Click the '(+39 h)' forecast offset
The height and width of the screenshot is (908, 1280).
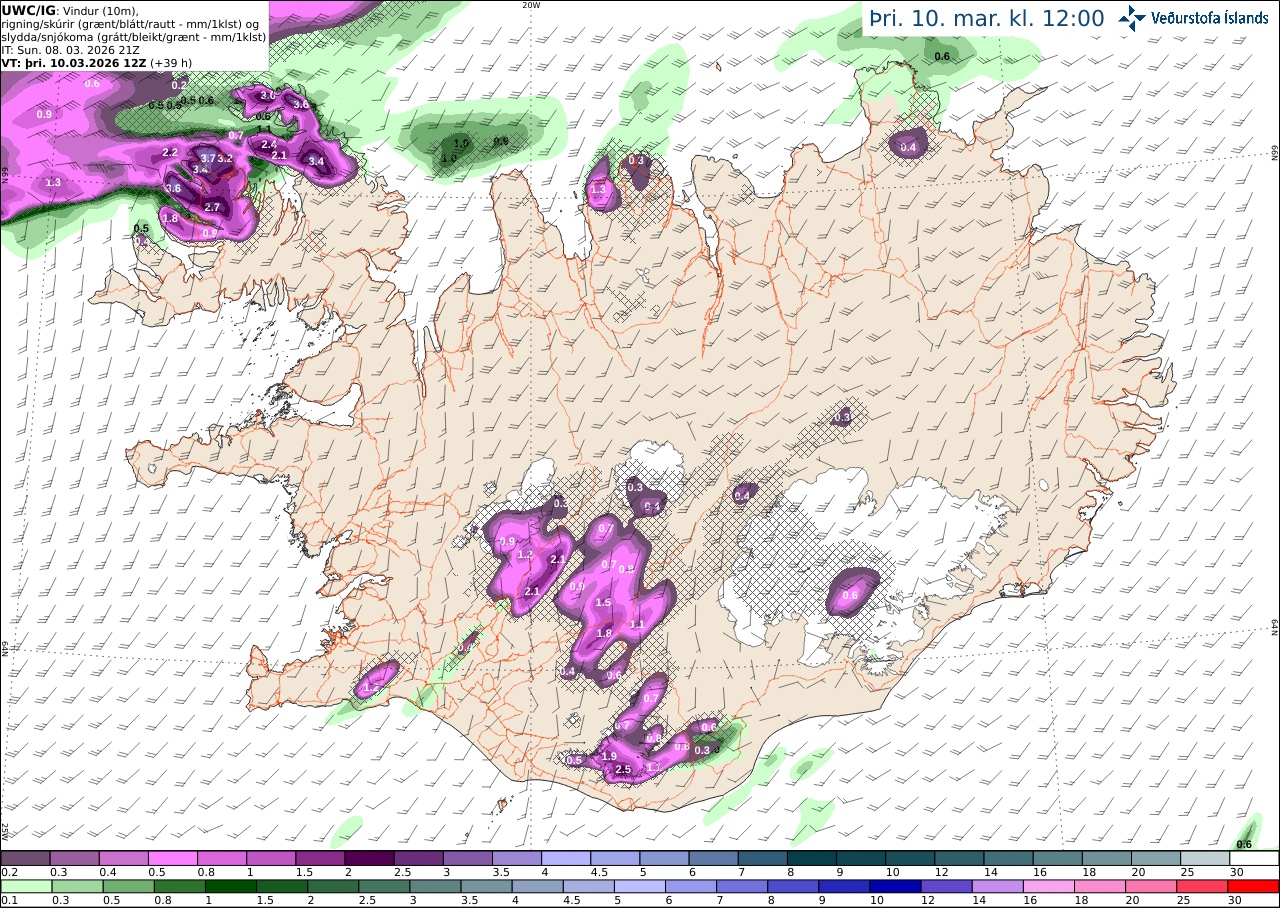(172, 61)
